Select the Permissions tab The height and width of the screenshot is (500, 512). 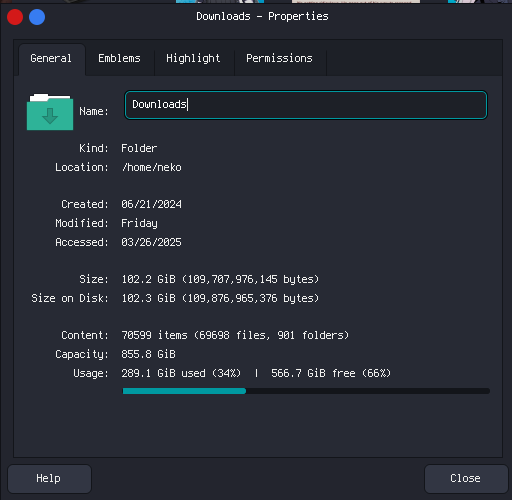(279, 59)
